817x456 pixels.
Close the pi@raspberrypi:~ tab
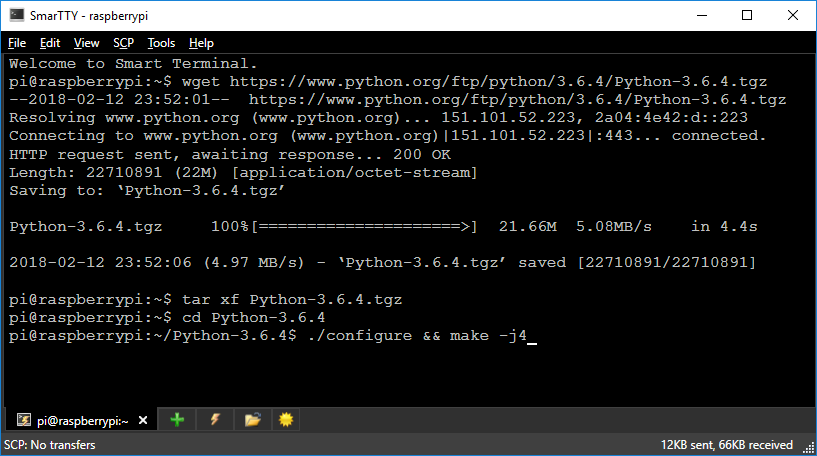click(143, 420)
